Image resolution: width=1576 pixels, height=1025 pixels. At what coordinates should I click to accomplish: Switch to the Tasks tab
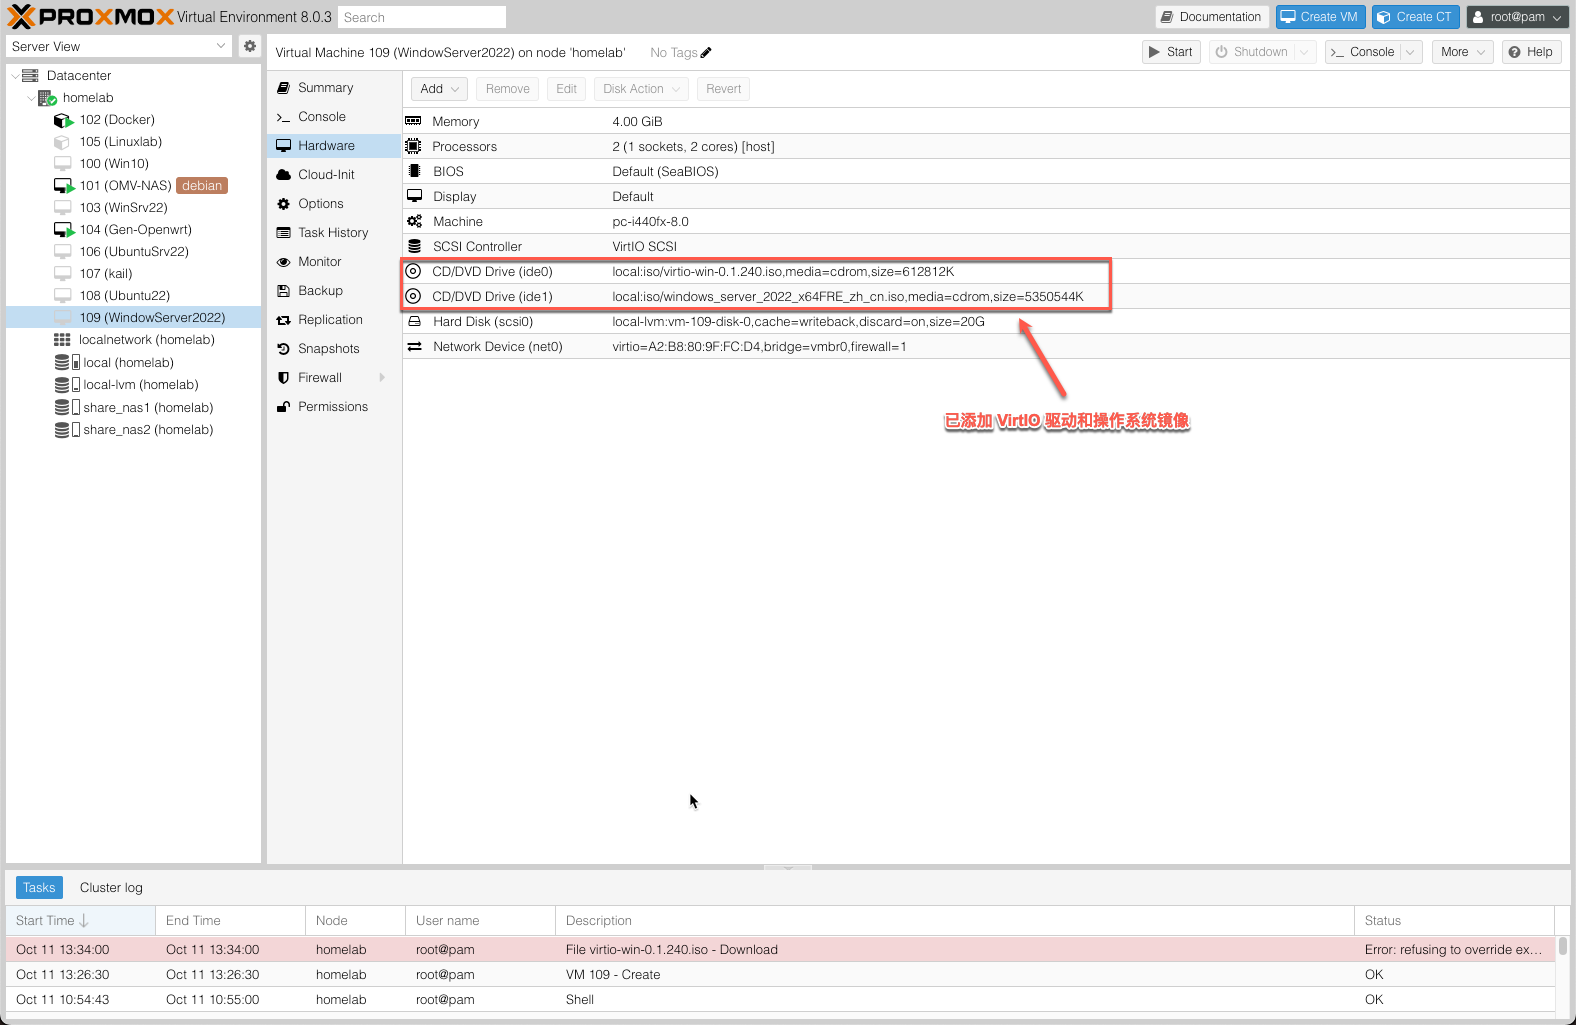39,888
